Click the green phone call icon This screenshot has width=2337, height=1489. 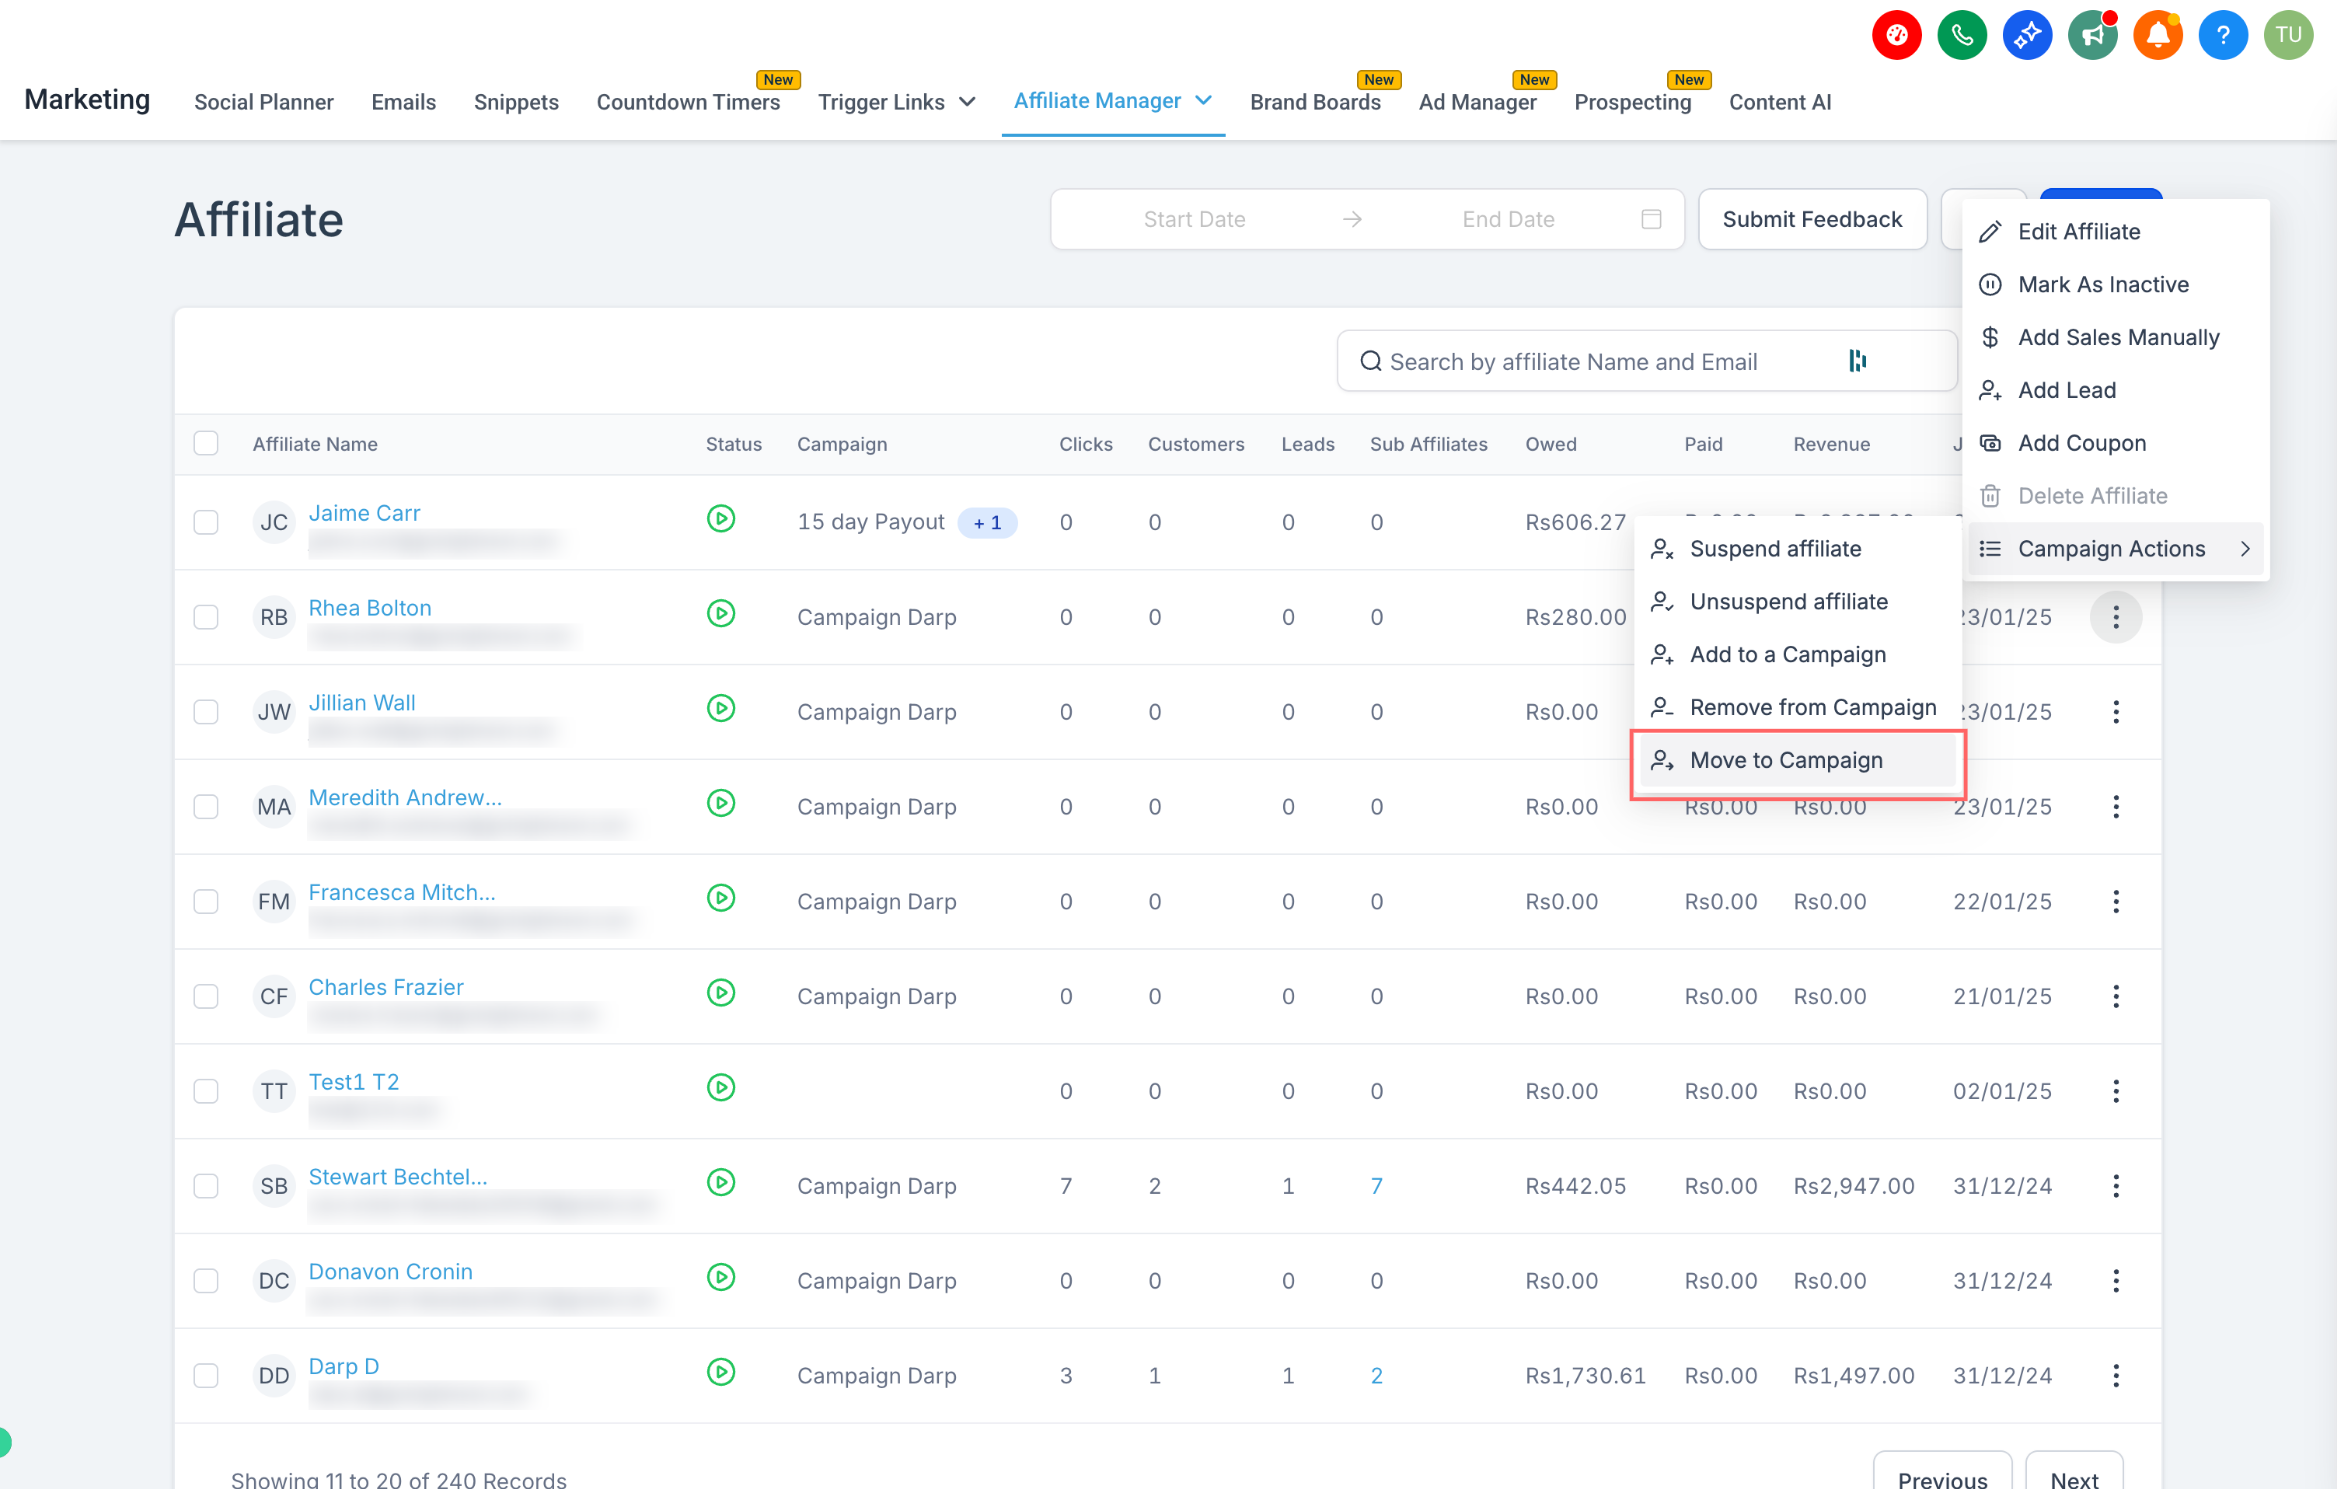(x=1961, y=36)
